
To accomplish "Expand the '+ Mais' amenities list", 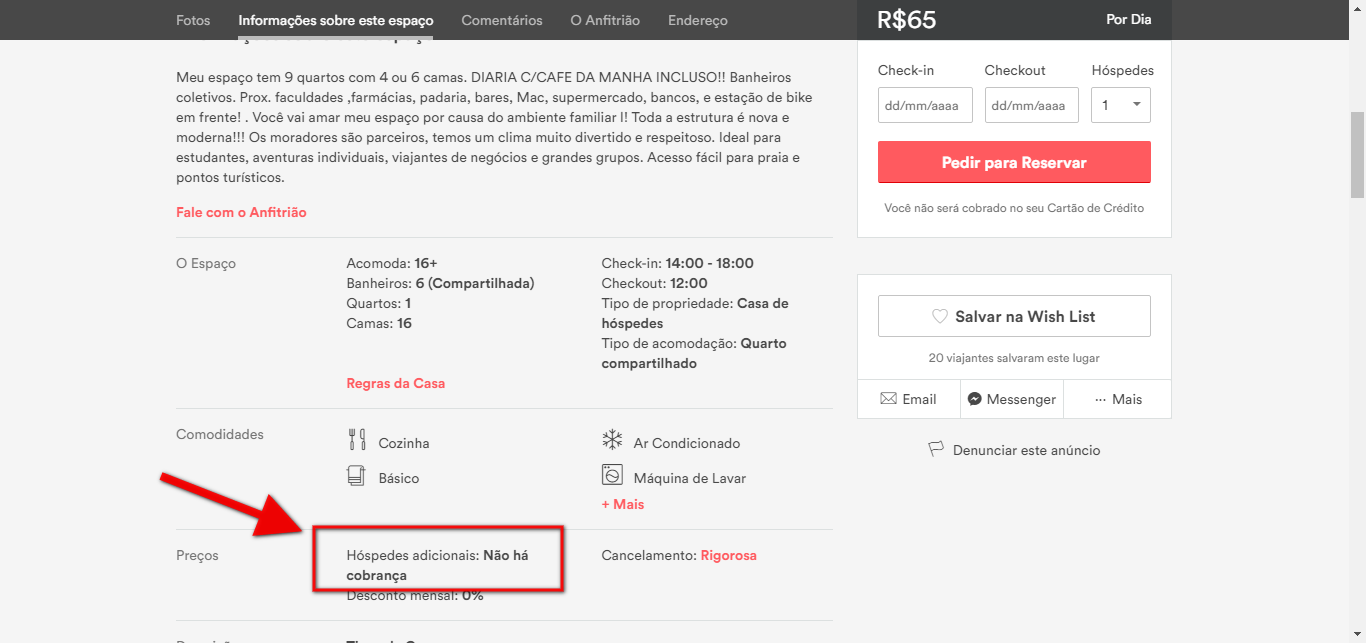I will tap(623, 504).
